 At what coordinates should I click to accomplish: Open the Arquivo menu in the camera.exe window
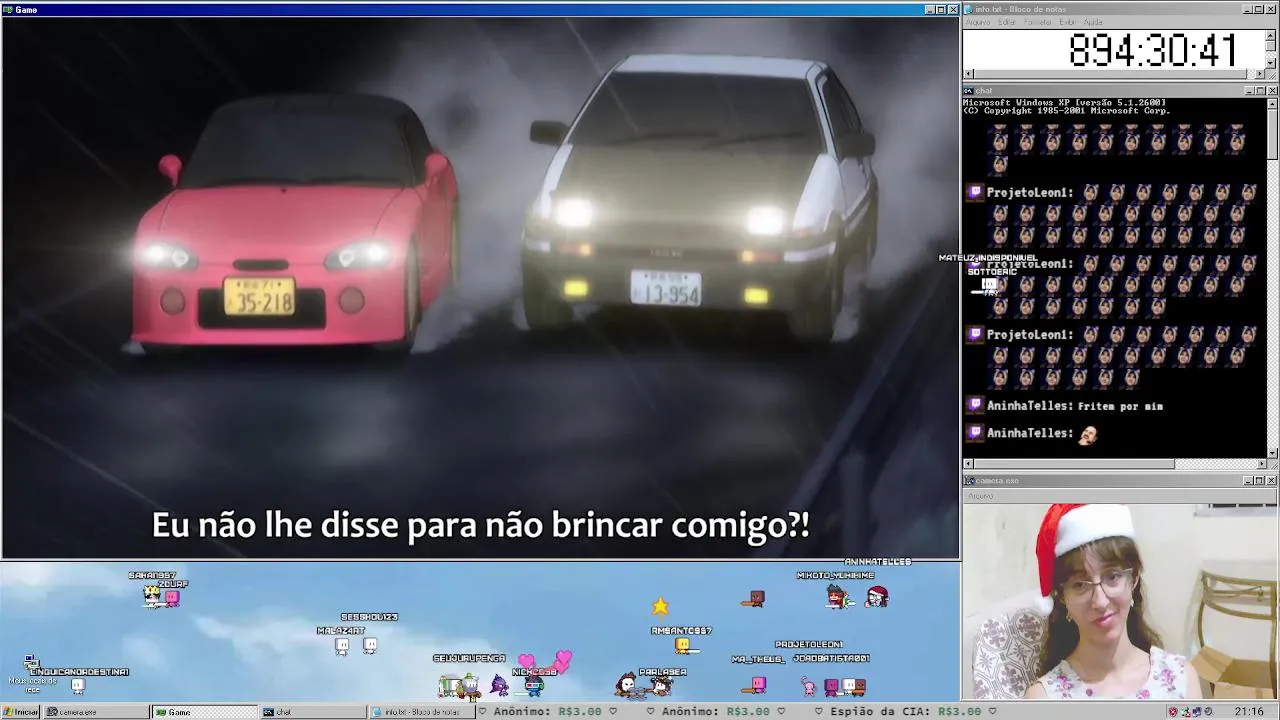pos(981,496)
